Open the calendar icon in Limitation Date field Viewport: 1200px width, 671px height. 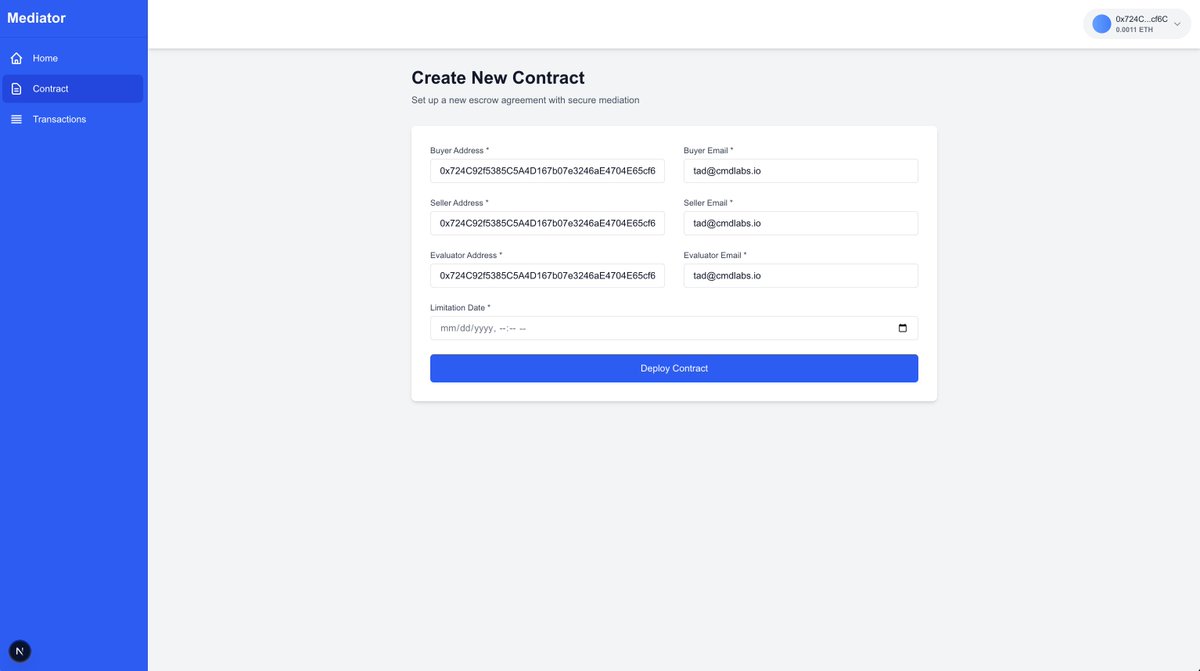click(901, 327)
